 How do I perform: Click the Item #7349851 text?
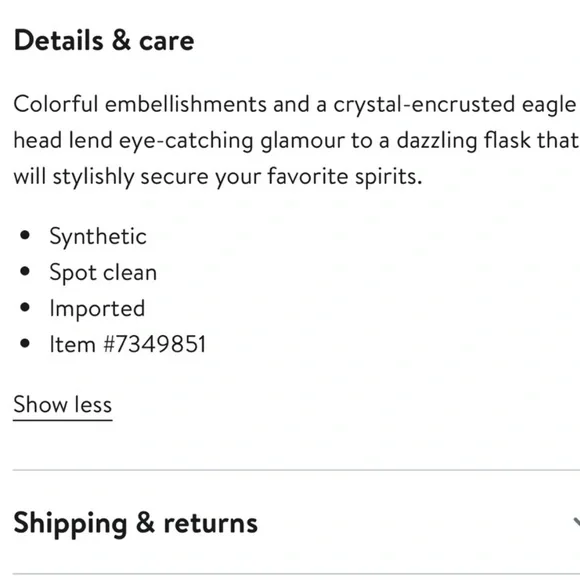click(128, 344)
